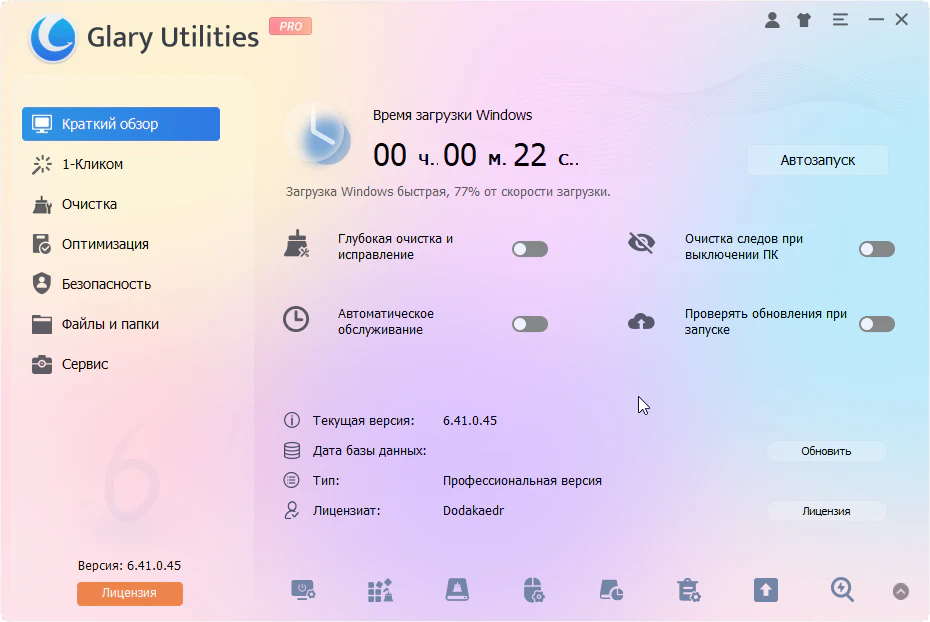The image size is (930, 622).
Task: Click the Обновить database button
Action: [826, 451]
